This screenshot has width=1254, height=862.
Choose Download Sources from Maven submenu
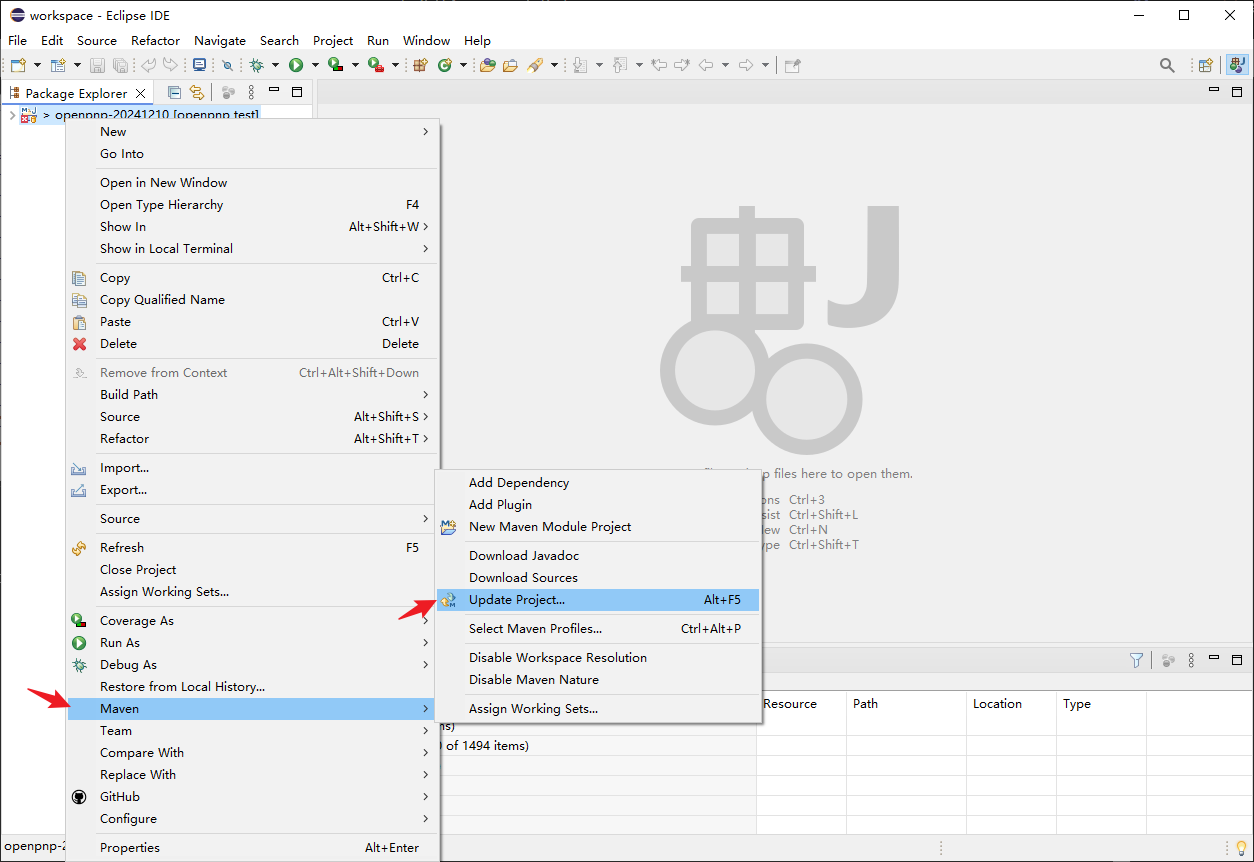(x=523, y=577)
